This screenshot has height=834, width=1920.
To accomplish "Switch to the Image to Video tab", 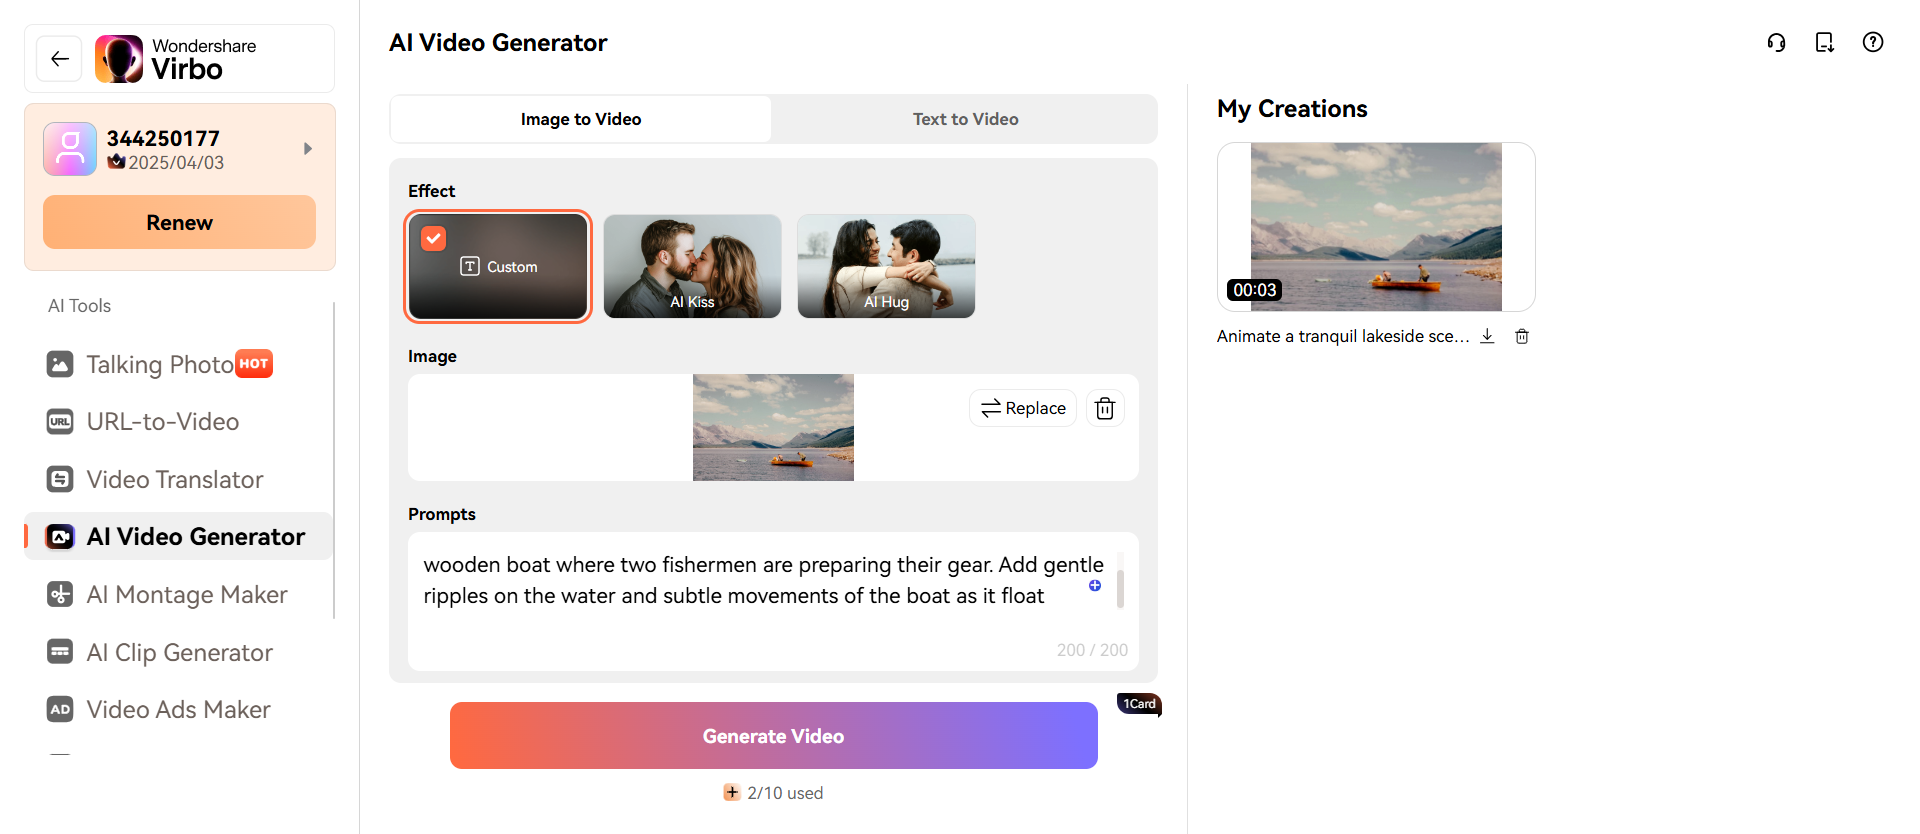I will coord(580,119).
